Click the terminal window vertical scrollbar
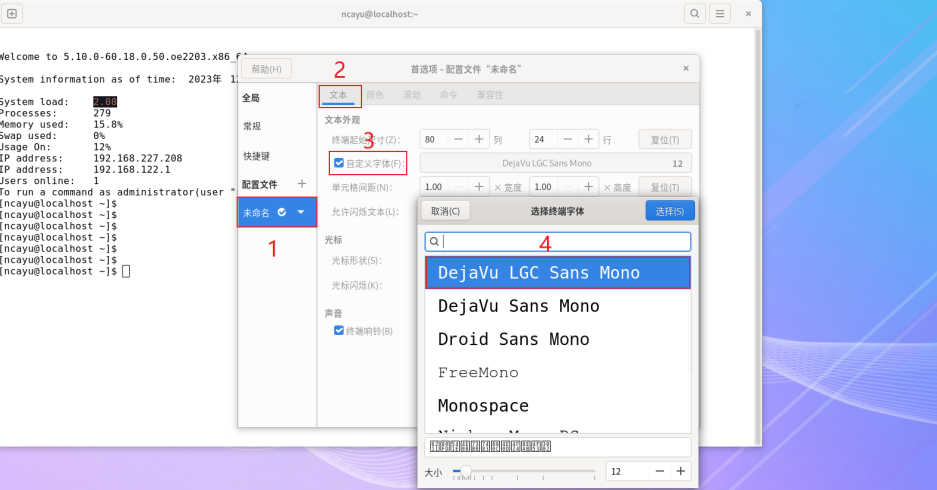937x490 pixels. coord(758,236)
